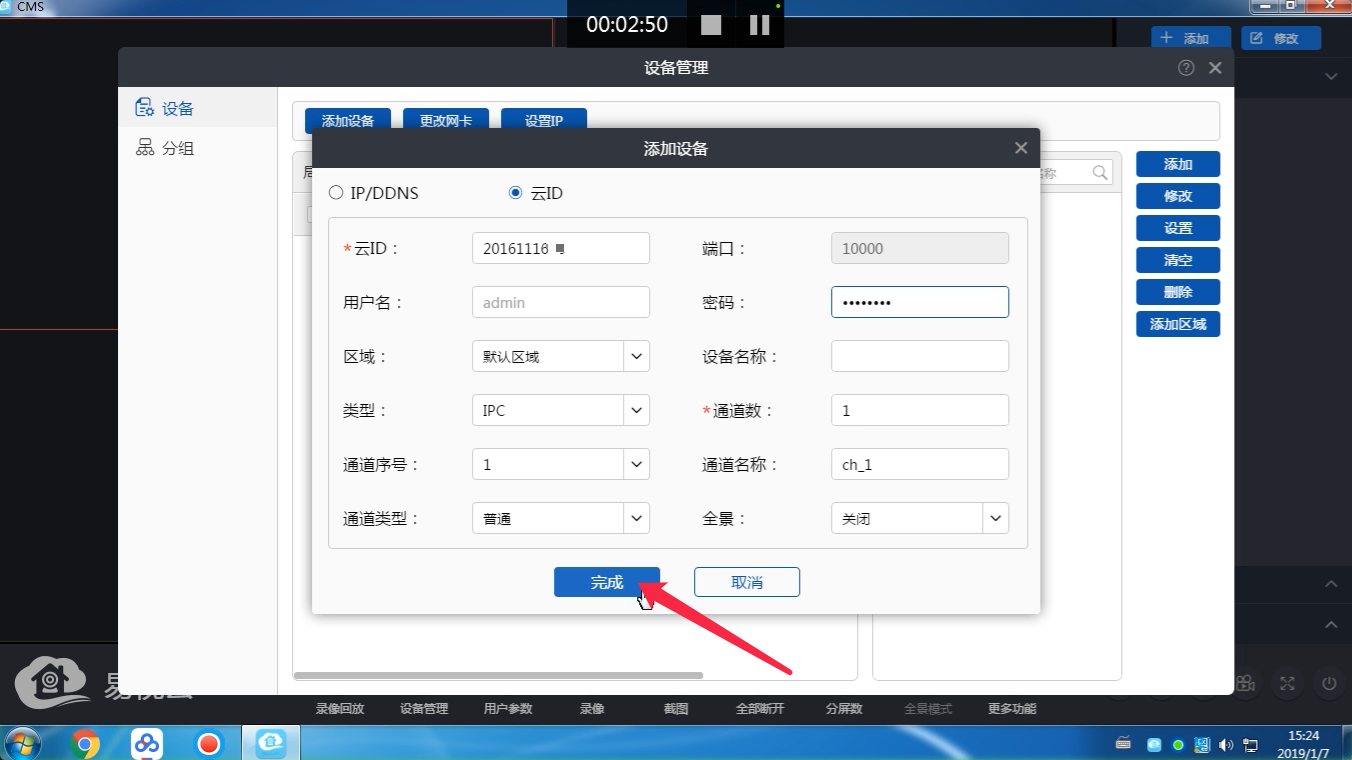This screenshot has height=760, width=1352.
Task: Click 录像 in the bottom menu
Action: [592, 709]
